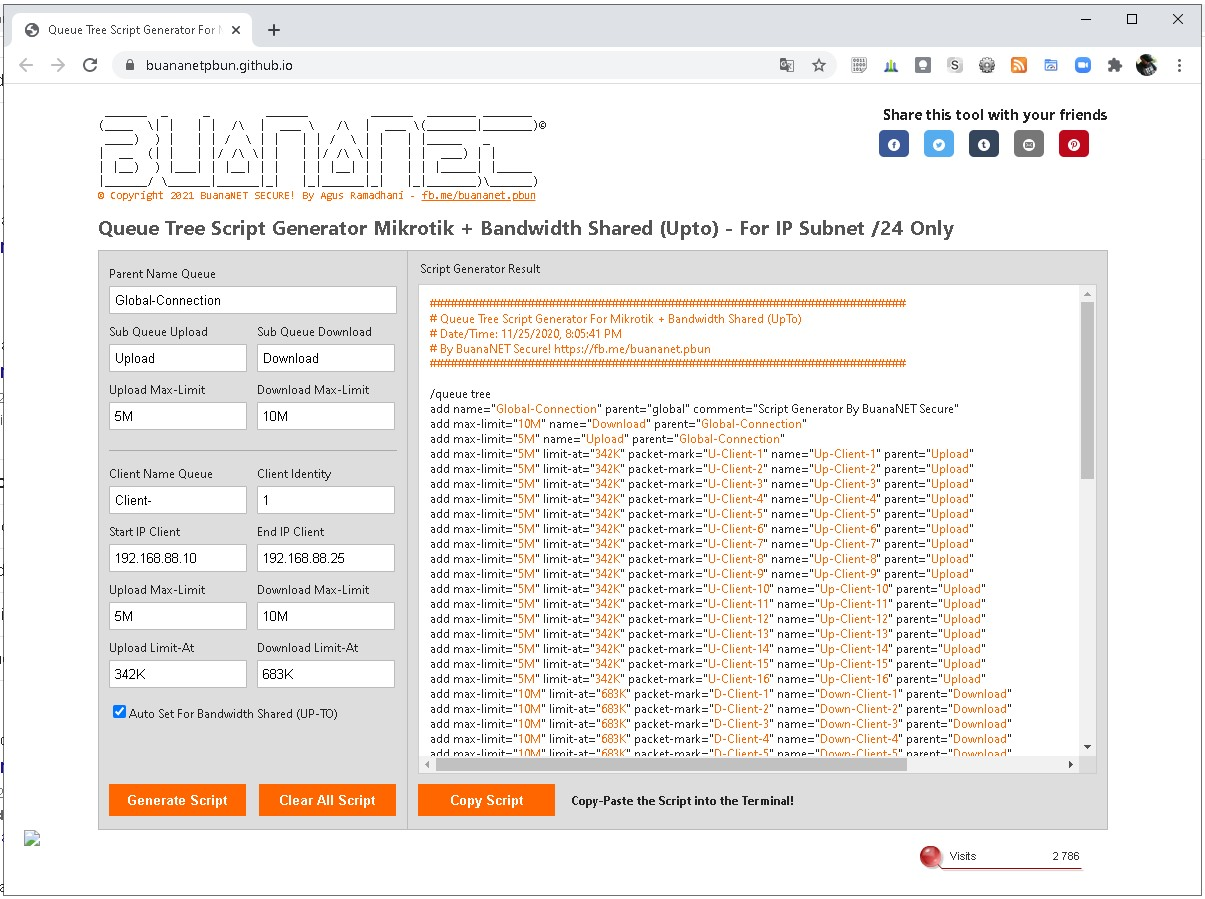Viewport: 1205px width, 899px height.
Task: Click the script line naming Up-Client-16
Action: pyautogui.click(x=706, y=679)
